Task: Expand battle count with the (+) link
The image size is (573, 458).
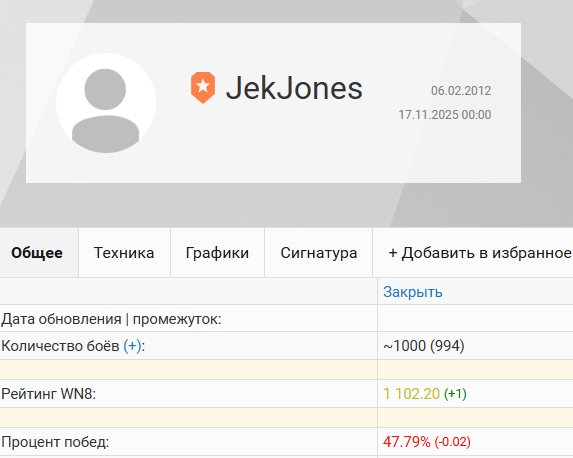Action: point(132,346)
